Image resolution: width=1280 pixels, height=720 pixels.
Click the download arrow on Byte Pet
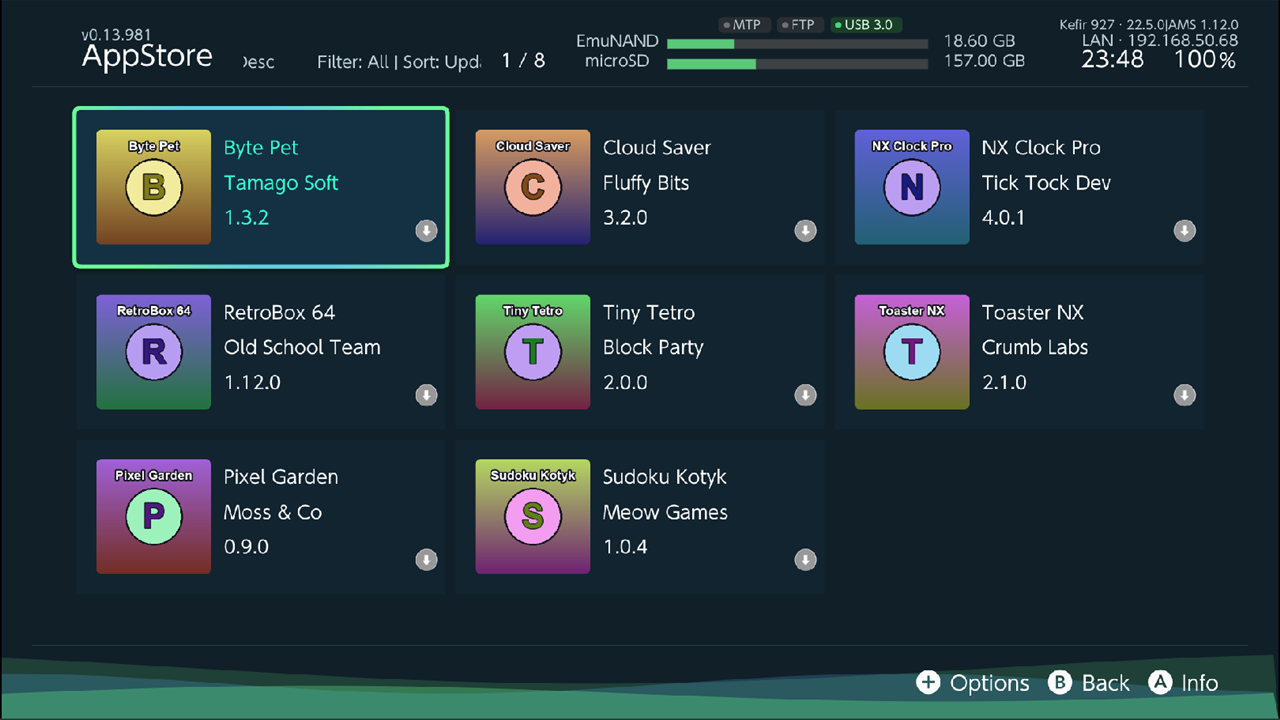pyautogui.click(x=426, y=231)
